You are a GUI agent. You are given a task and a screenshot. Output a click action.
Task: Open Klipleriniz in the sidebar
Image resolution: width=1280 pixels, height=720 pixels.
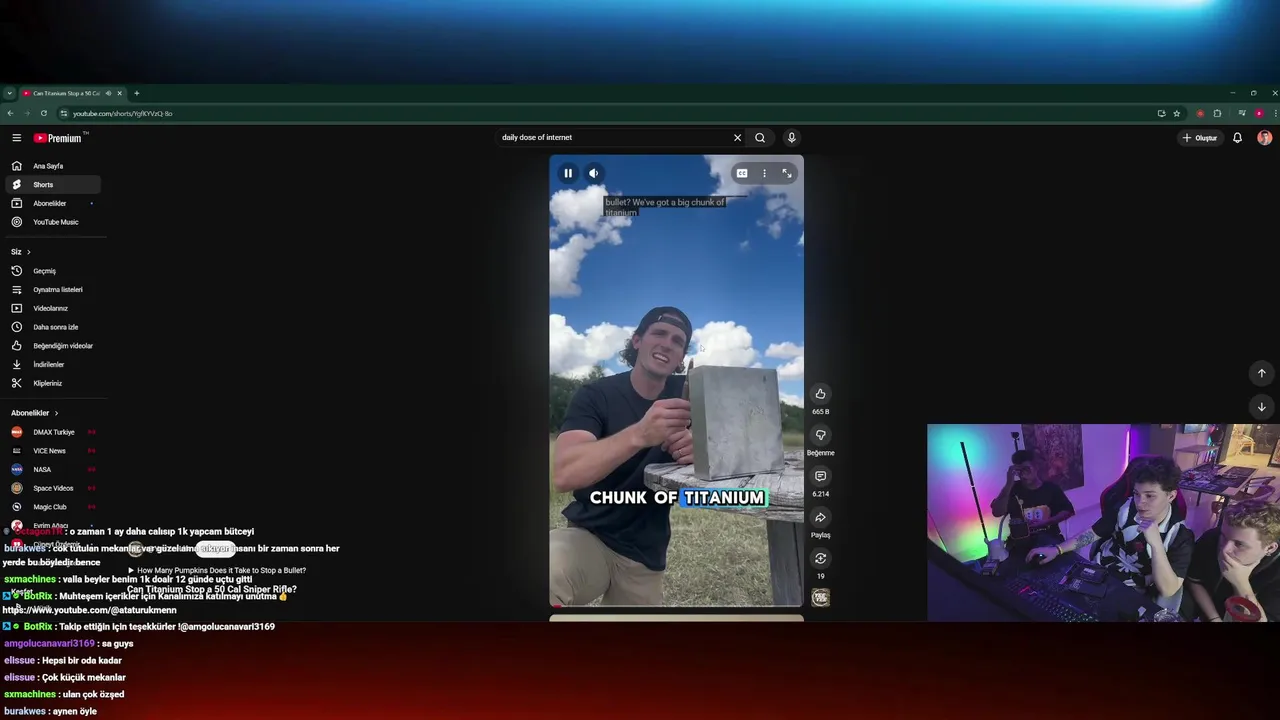tap(53, 383)
